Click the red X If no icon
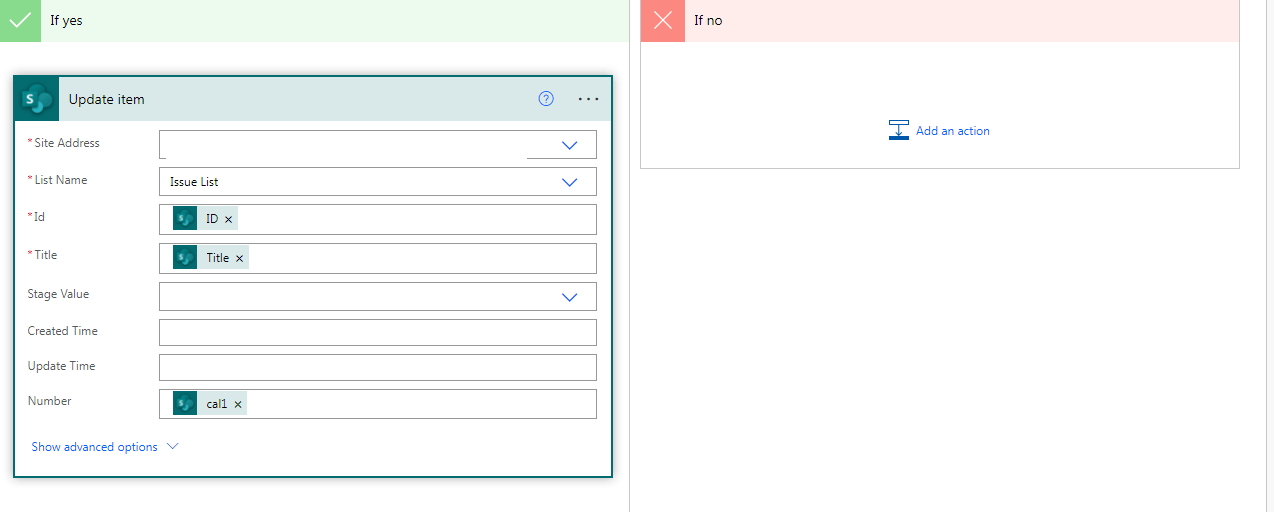 tap(663, 20)
